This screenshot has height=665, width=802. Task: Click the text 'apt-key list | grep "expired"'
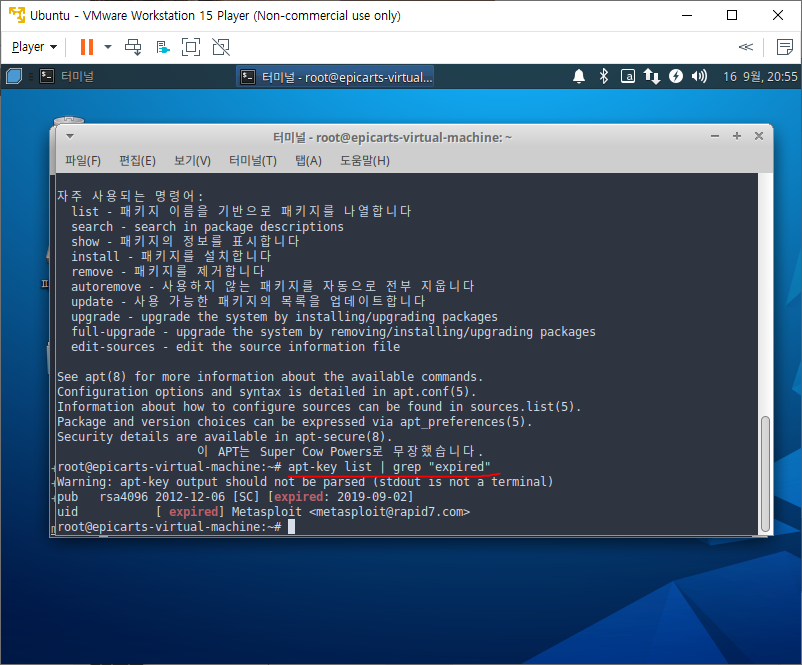[389, 467]
